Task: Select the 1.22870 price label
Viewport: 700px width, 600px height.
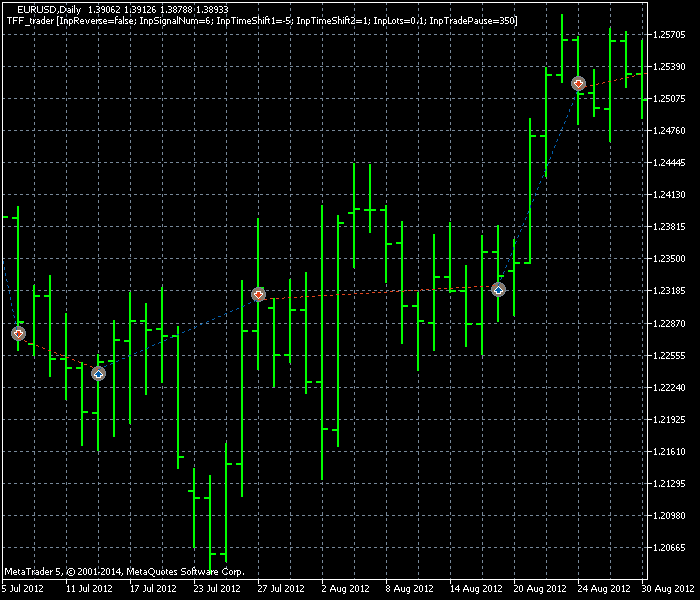Action: click(669, 323)
